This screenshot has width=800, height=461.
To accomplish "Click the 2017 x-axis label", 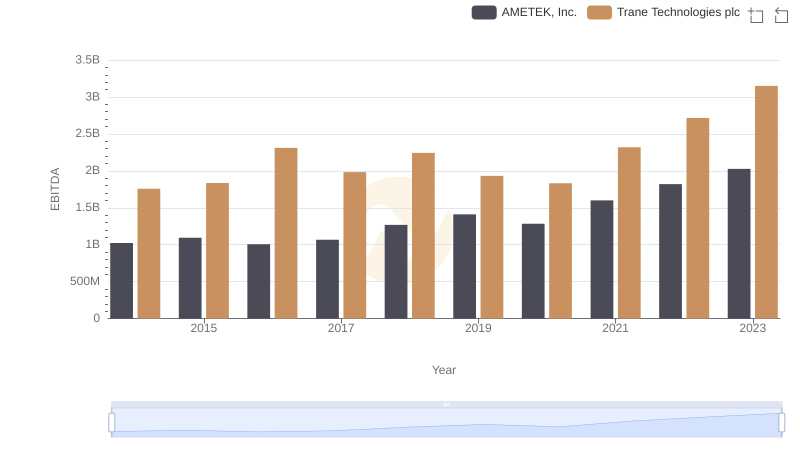I will 341,328.
